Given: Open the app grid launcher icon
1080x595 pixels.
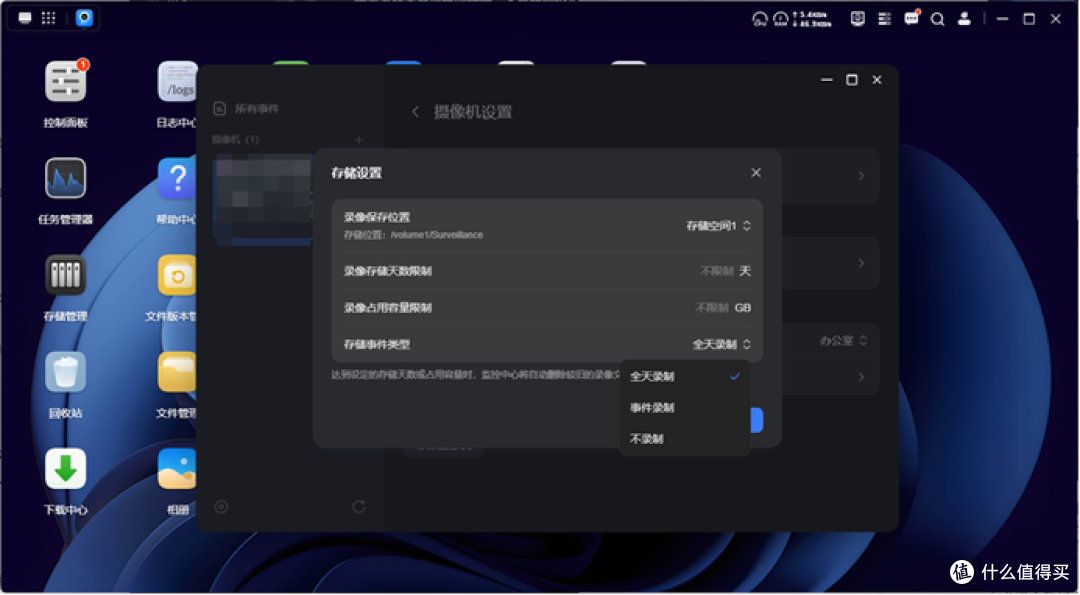Looking at the screenshot, I should (x=48, y=18).
